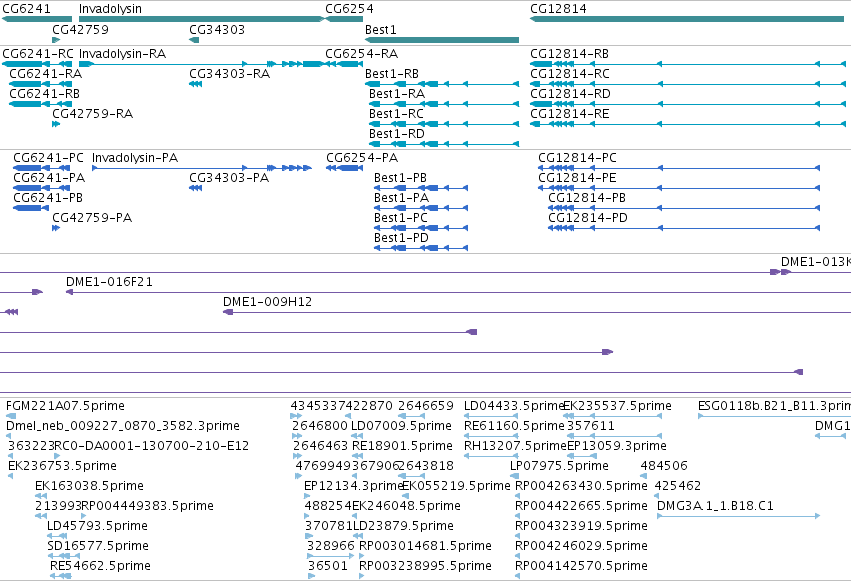Click EST RP003014681.5prime
The image size is (851, 581).
pyautogui.click(x=426, y=546)
